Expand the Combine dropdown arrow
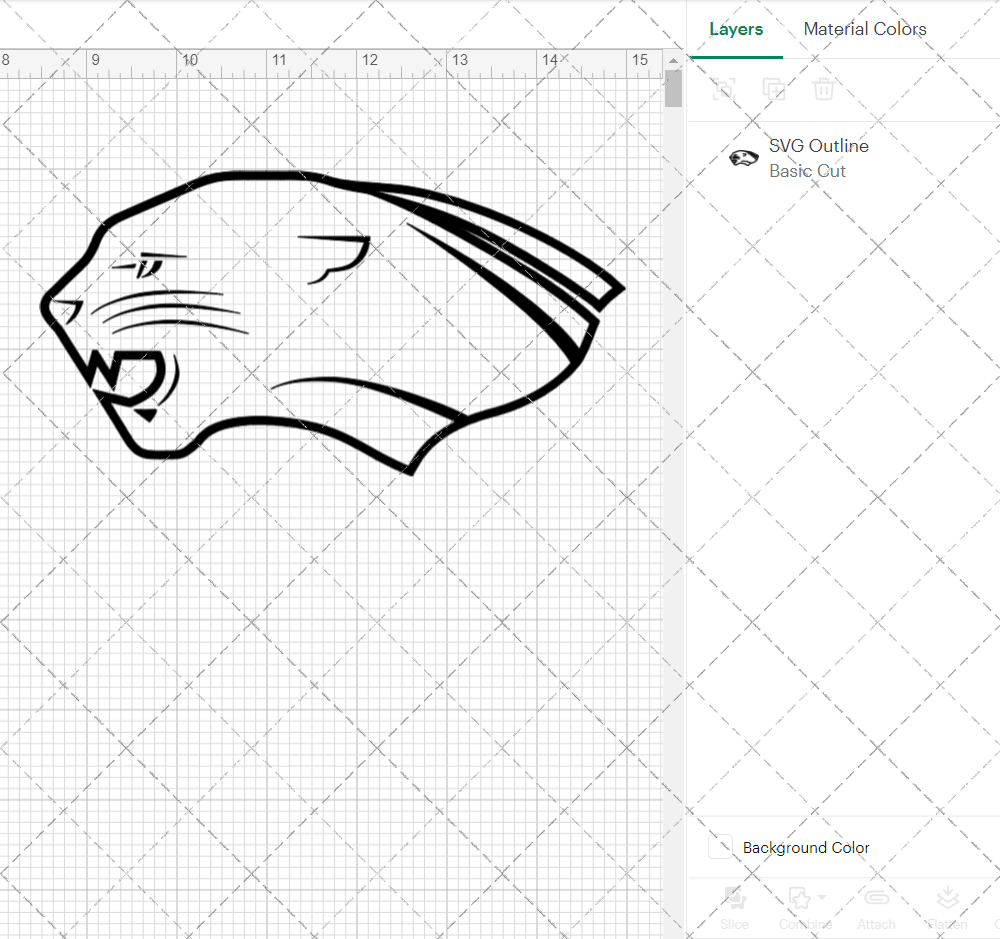Viewport: 1000px width, 939px height. coord(822,898)
